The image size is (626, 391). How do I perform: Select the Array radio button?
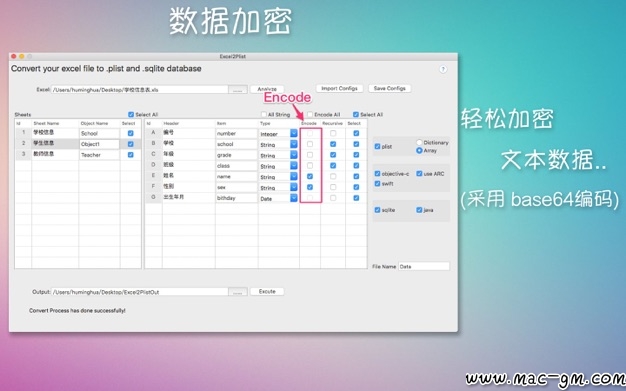(419, 151)
